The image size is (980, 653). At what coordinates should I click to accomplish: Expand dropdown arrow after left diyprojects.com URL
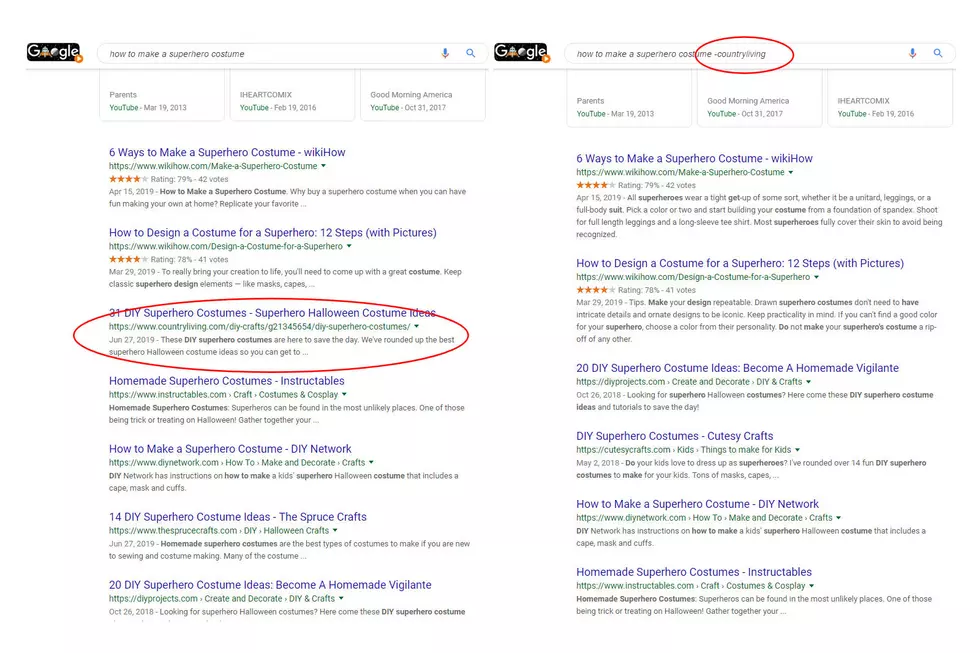(341, 598)
